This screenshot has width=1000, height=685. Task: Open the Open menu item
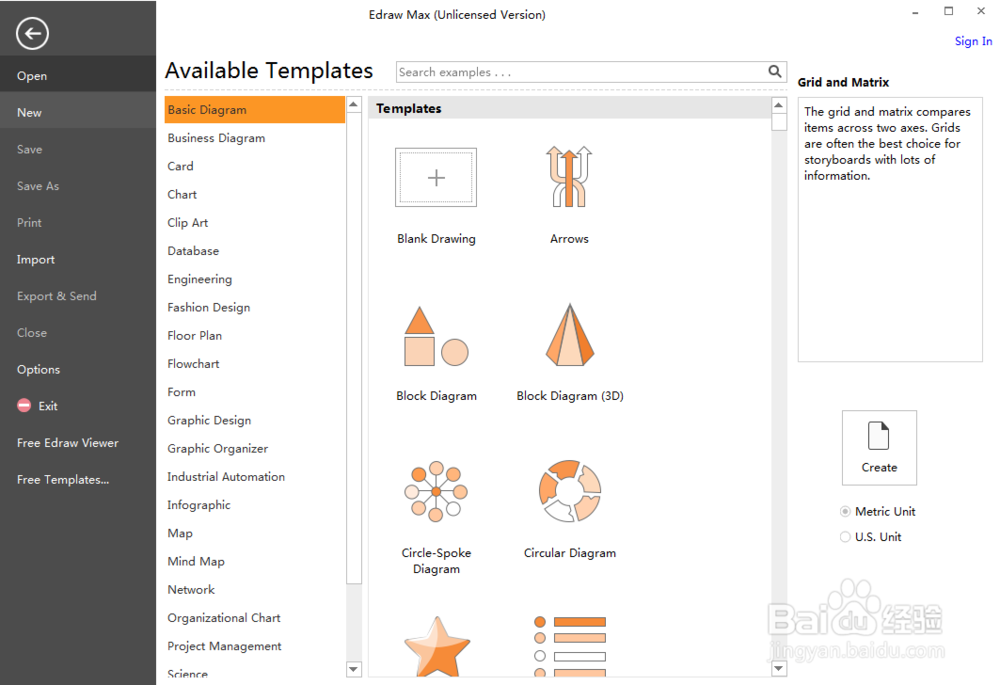[x=78, y=76]
